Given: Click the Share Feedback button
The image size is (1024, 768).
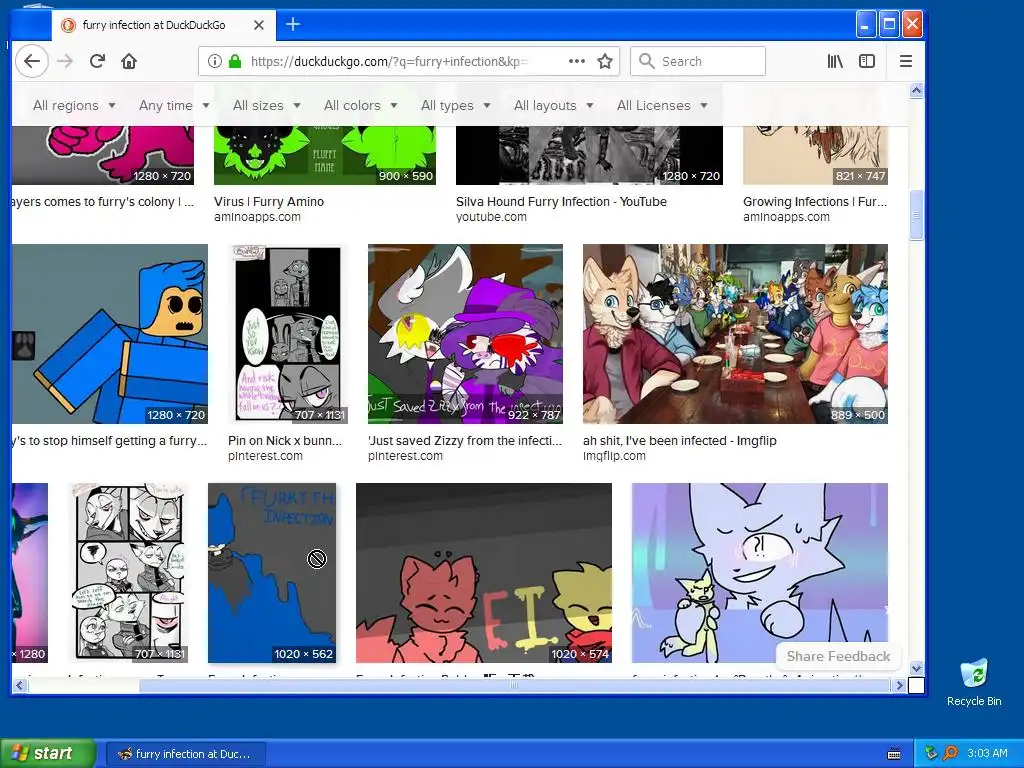Looking at the screenshot, I should [838, 656].
